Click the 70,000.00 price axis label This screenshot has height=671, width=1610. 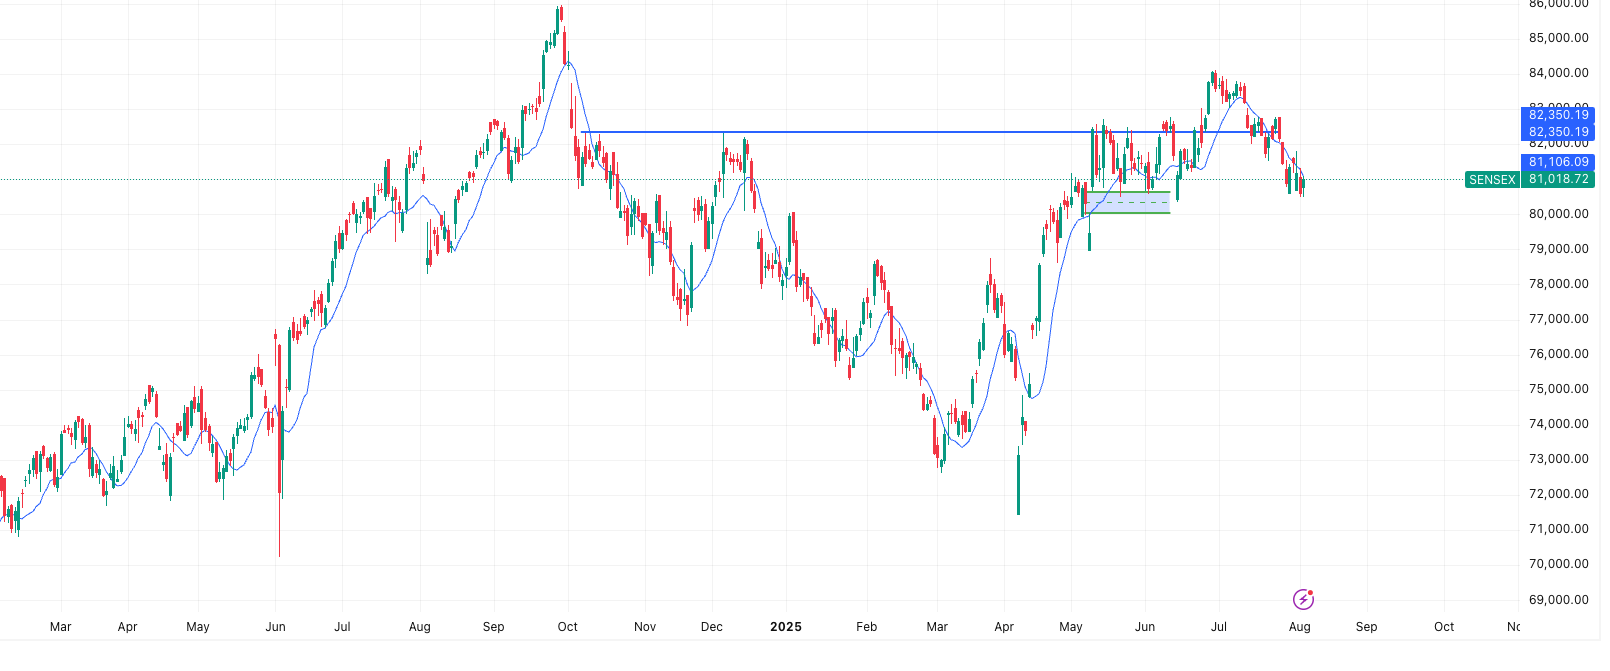click(x=1558, y=564)
